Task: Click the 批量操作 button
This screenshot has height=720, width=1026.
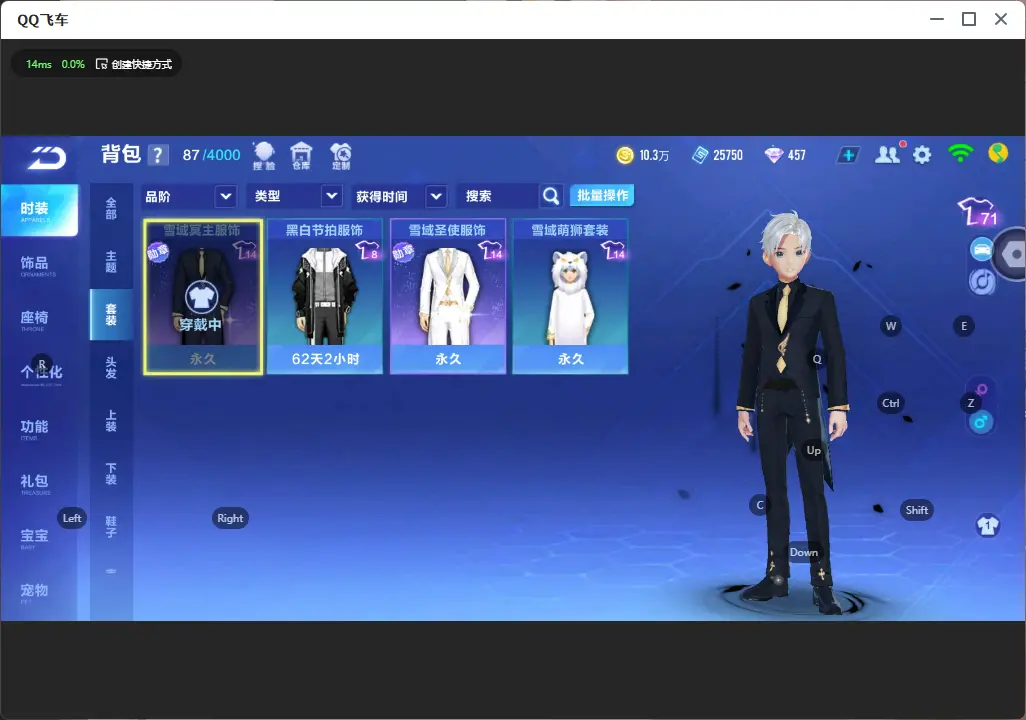Action: [602, 195]
